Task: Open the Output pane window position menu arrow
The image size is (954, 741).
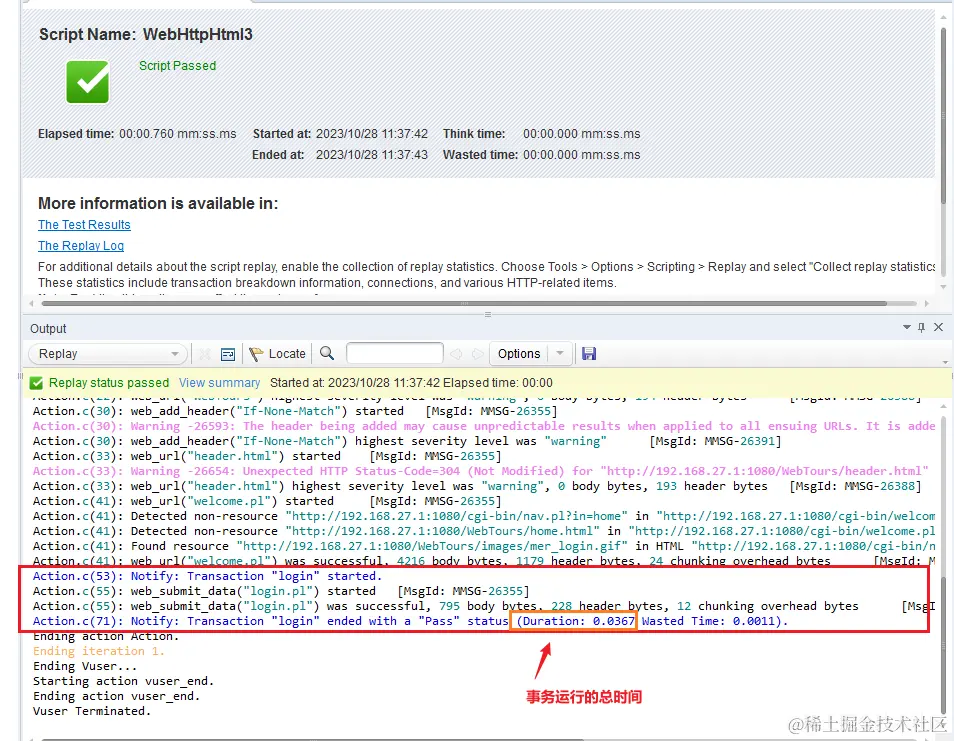Action: tap(907, 327)
